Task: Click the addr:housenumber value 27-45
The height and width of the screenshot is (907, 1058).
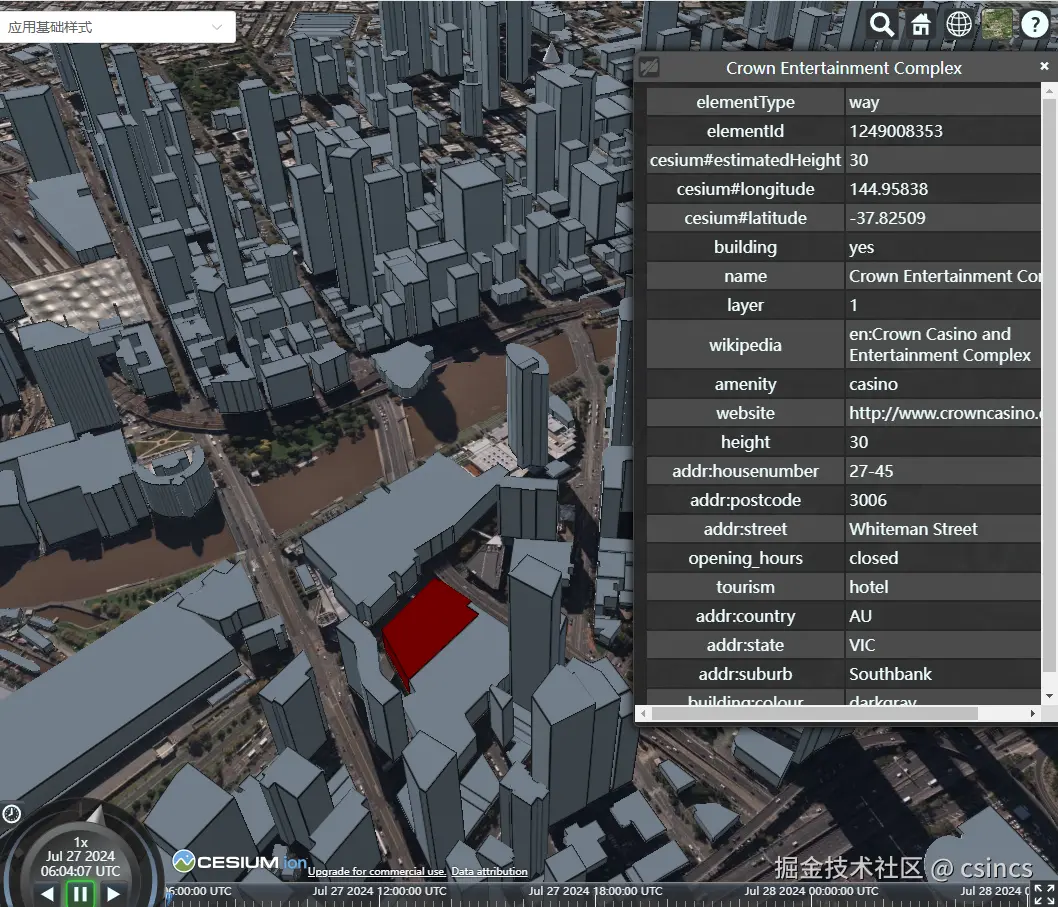Action: (870, 471)
